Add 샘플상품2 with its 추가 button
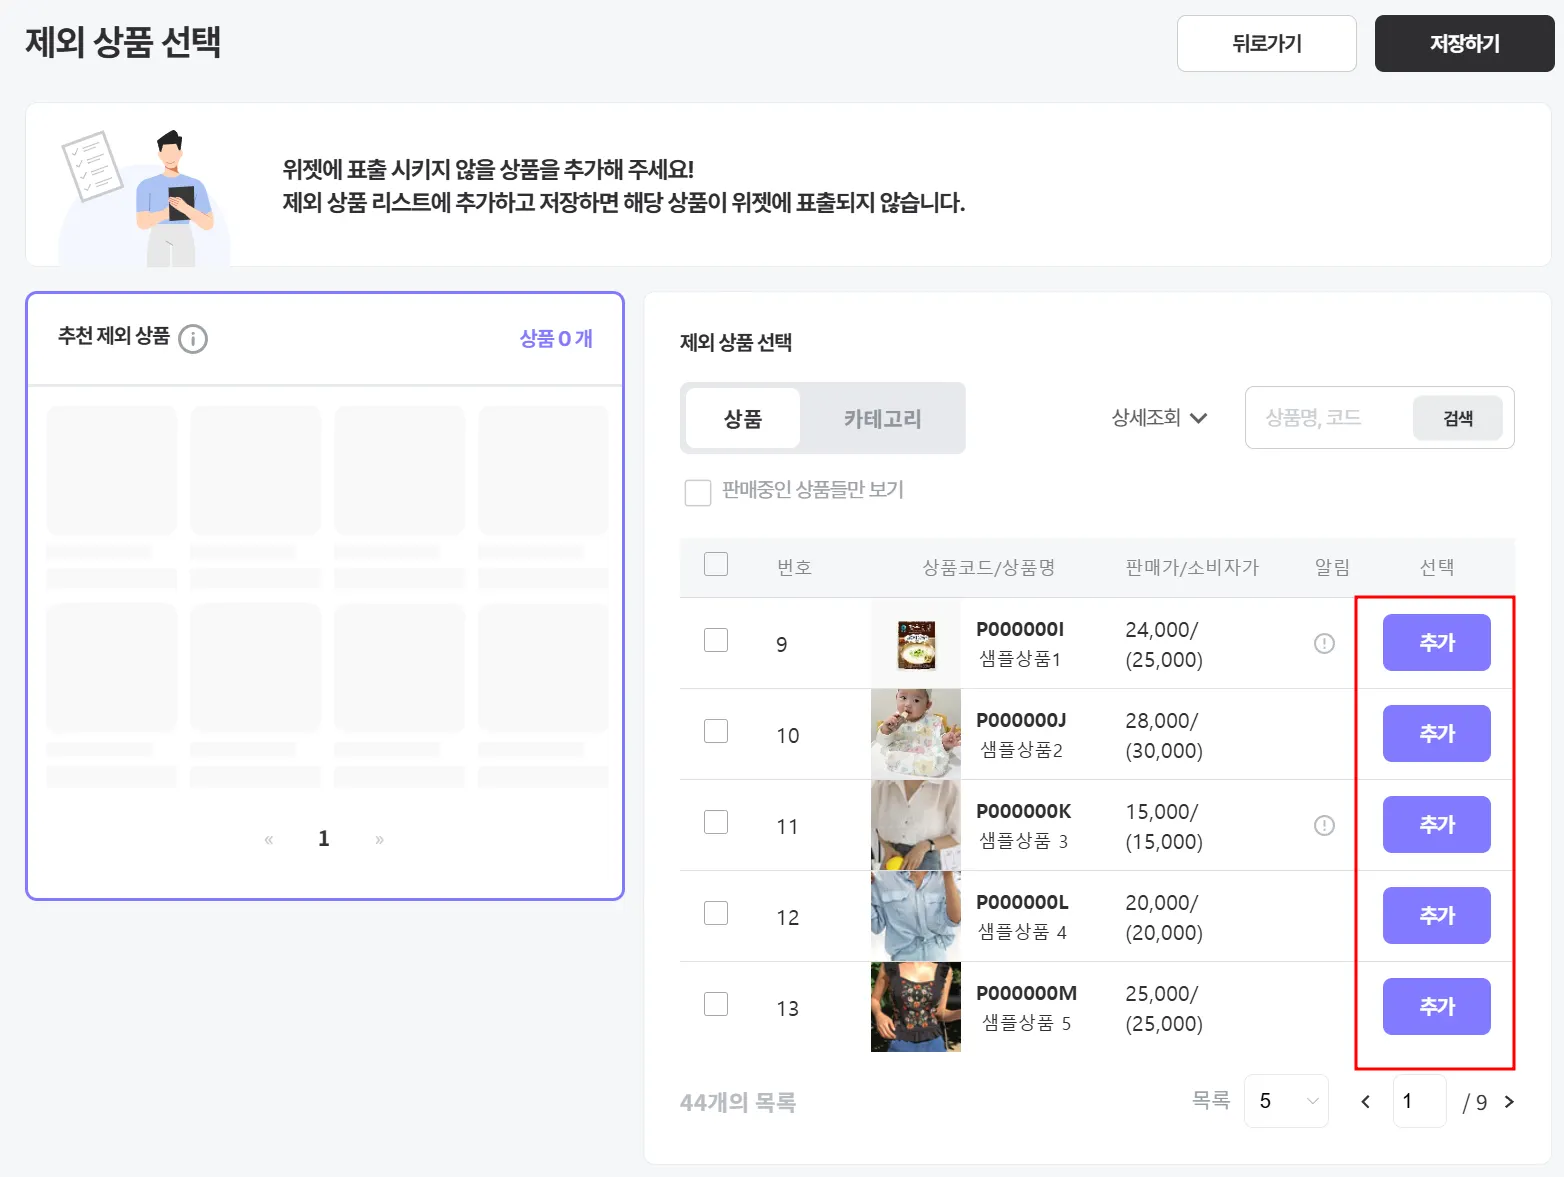Image resolution: width=1564 pixels, height=1177 pixels. pyautogui.click(x=1437, y=734)
